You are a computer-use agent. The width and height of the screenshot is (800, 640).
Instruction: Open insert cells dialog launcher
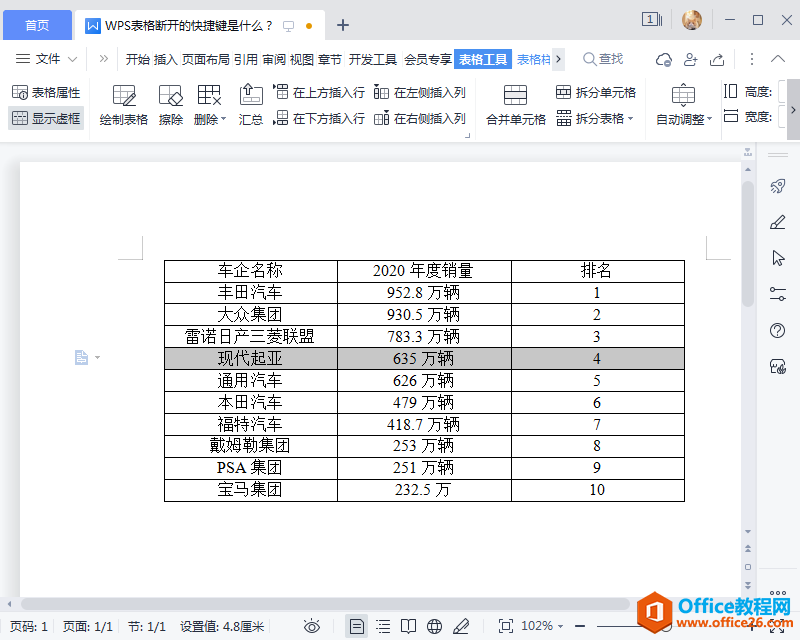pyautogui.click(x=467, y=135)
